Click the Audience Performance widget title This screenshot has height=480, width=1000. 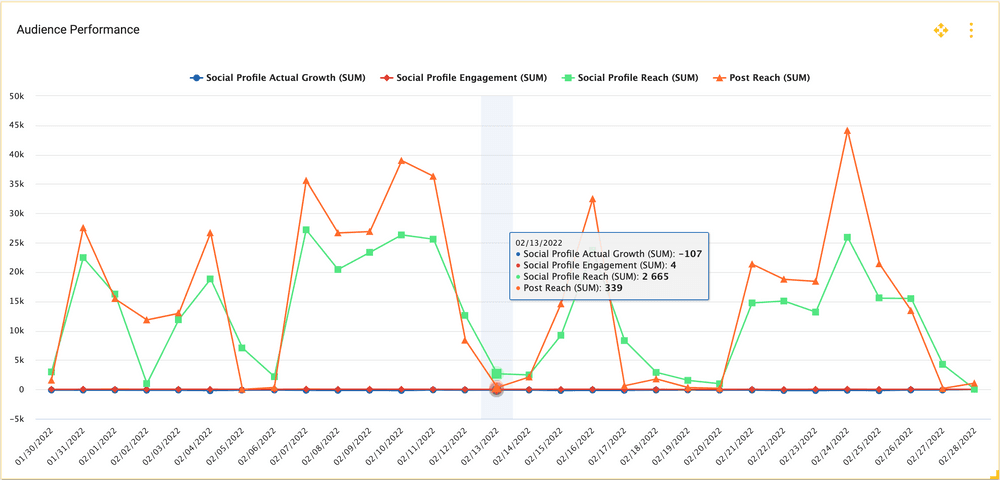(78, 30)
